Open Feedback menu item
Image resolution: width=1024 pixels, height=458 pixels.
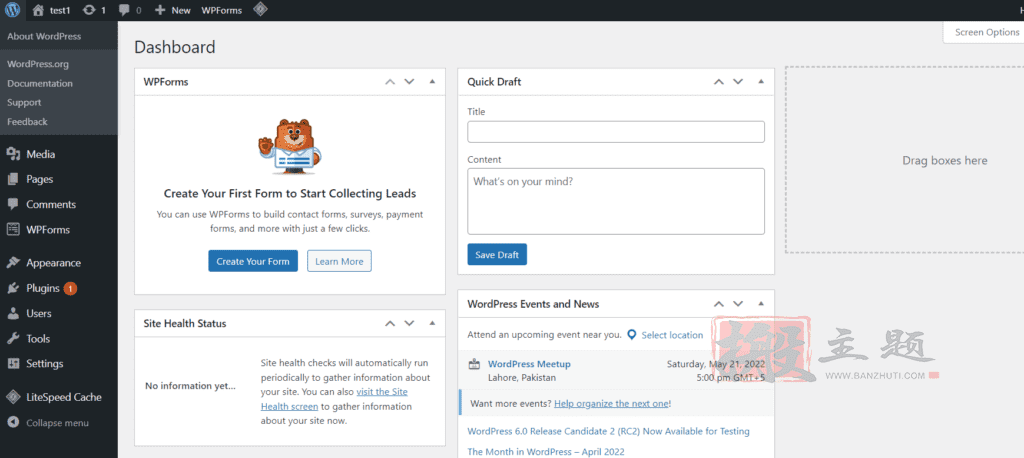click(x=27, y=122)
